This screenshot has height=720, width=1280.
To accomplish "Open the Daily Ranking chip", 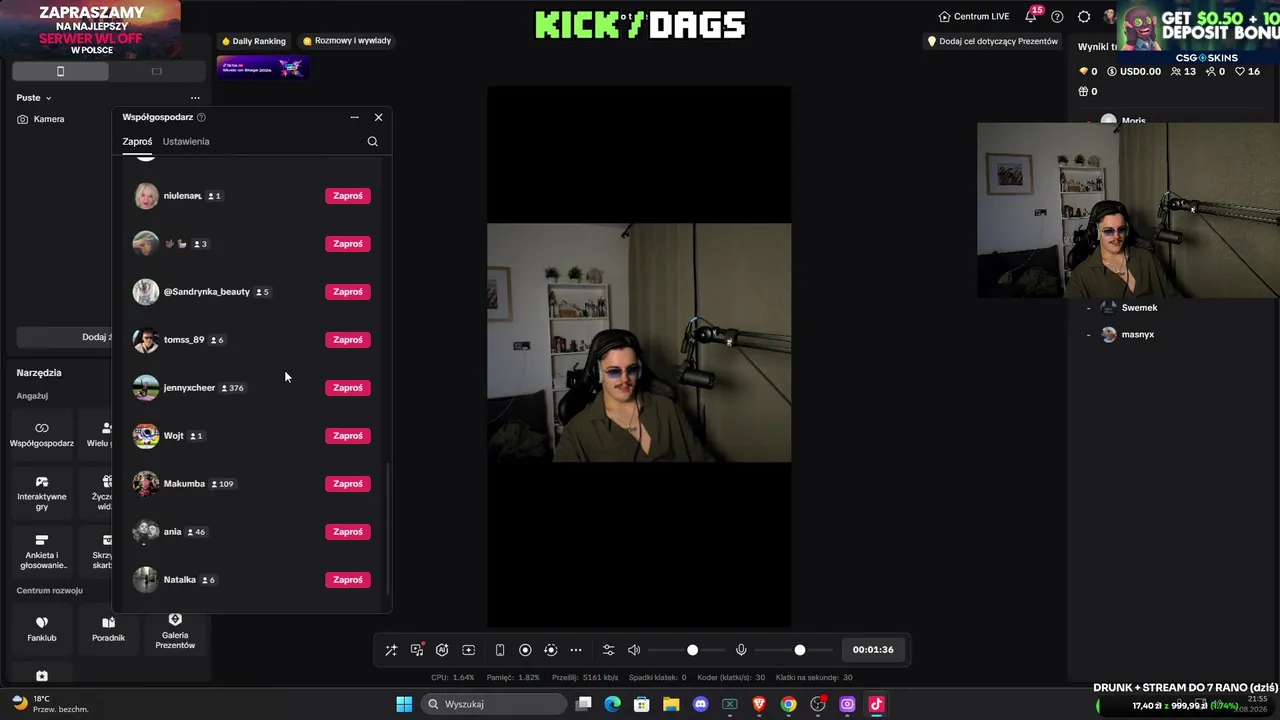I will click(x=254, y=41).
